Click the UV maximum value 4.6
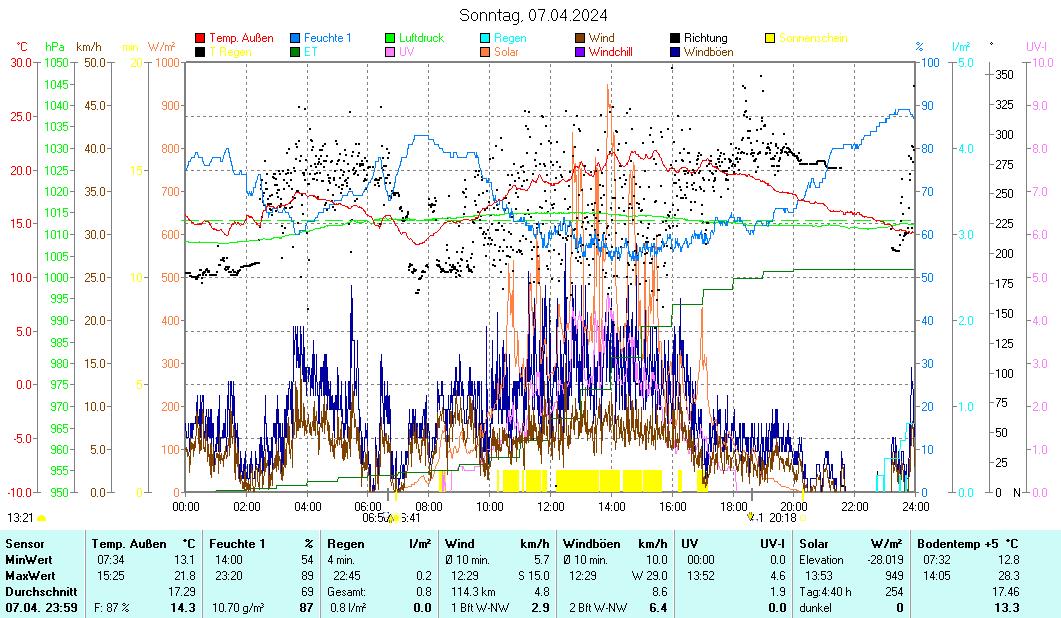Screen dimensions: 1061x618 click(x=778, y=576)
